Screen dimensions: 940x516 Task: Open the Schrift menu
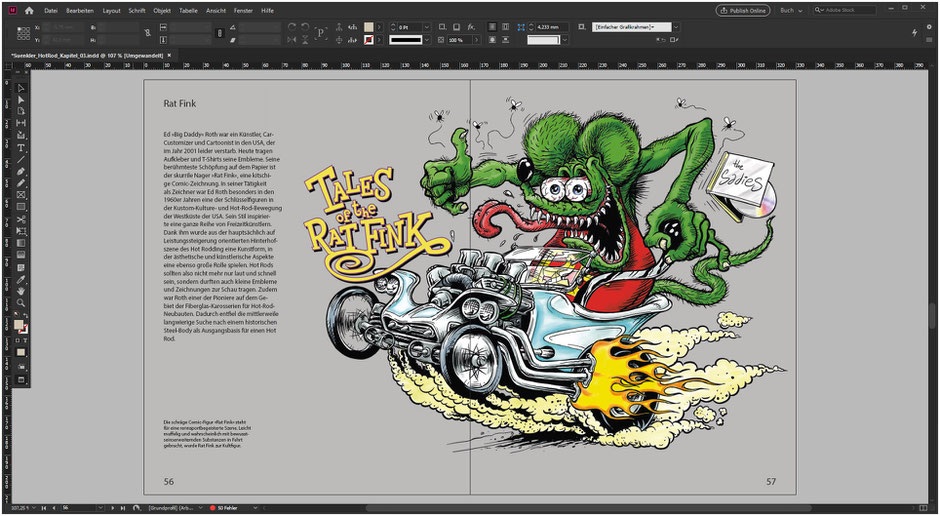tap(137, 11)
